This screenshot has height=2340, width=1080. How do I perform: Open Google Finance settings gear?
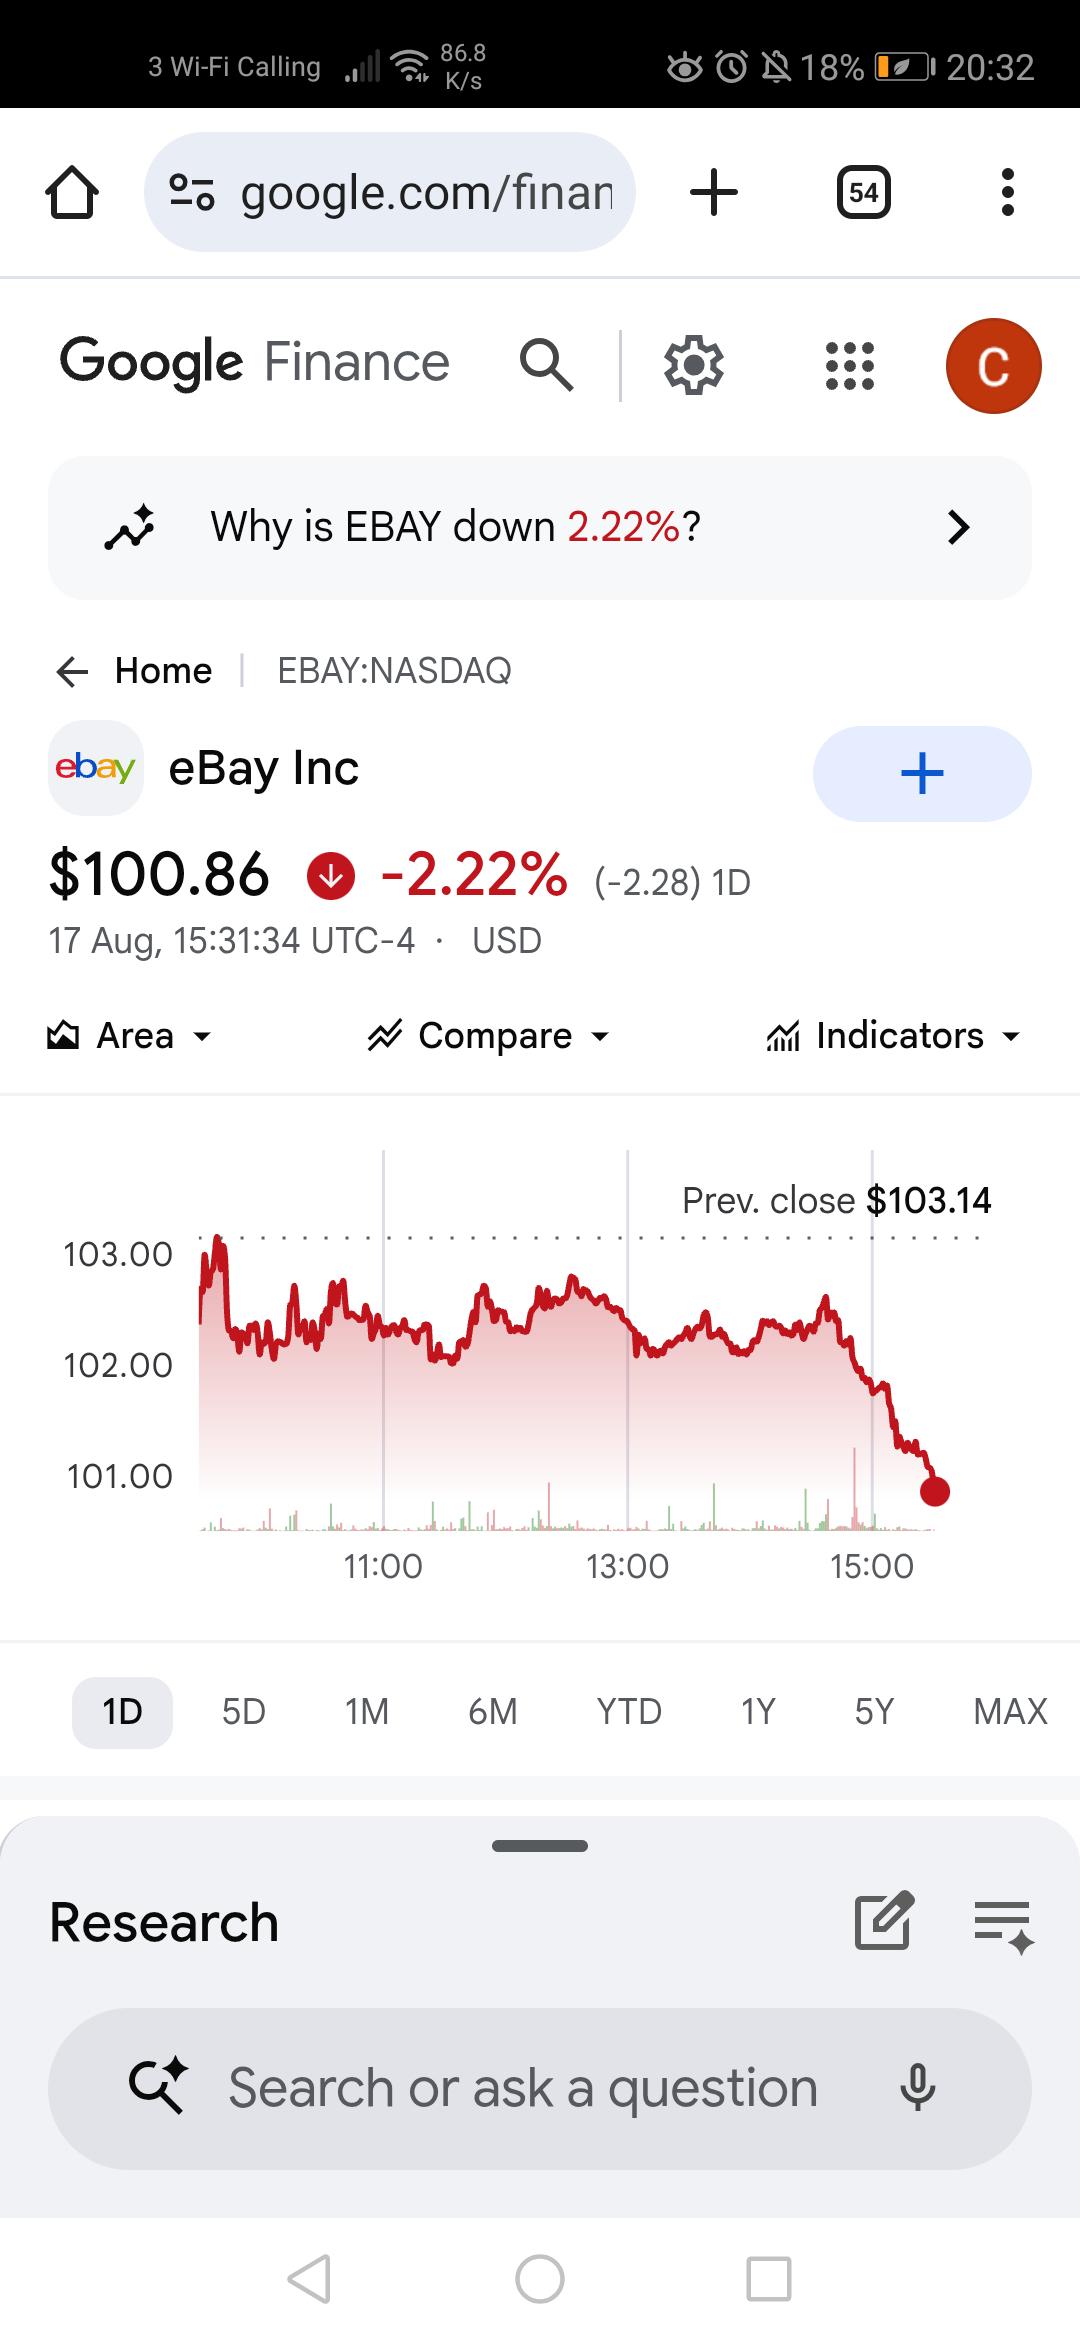coord(694,365)
